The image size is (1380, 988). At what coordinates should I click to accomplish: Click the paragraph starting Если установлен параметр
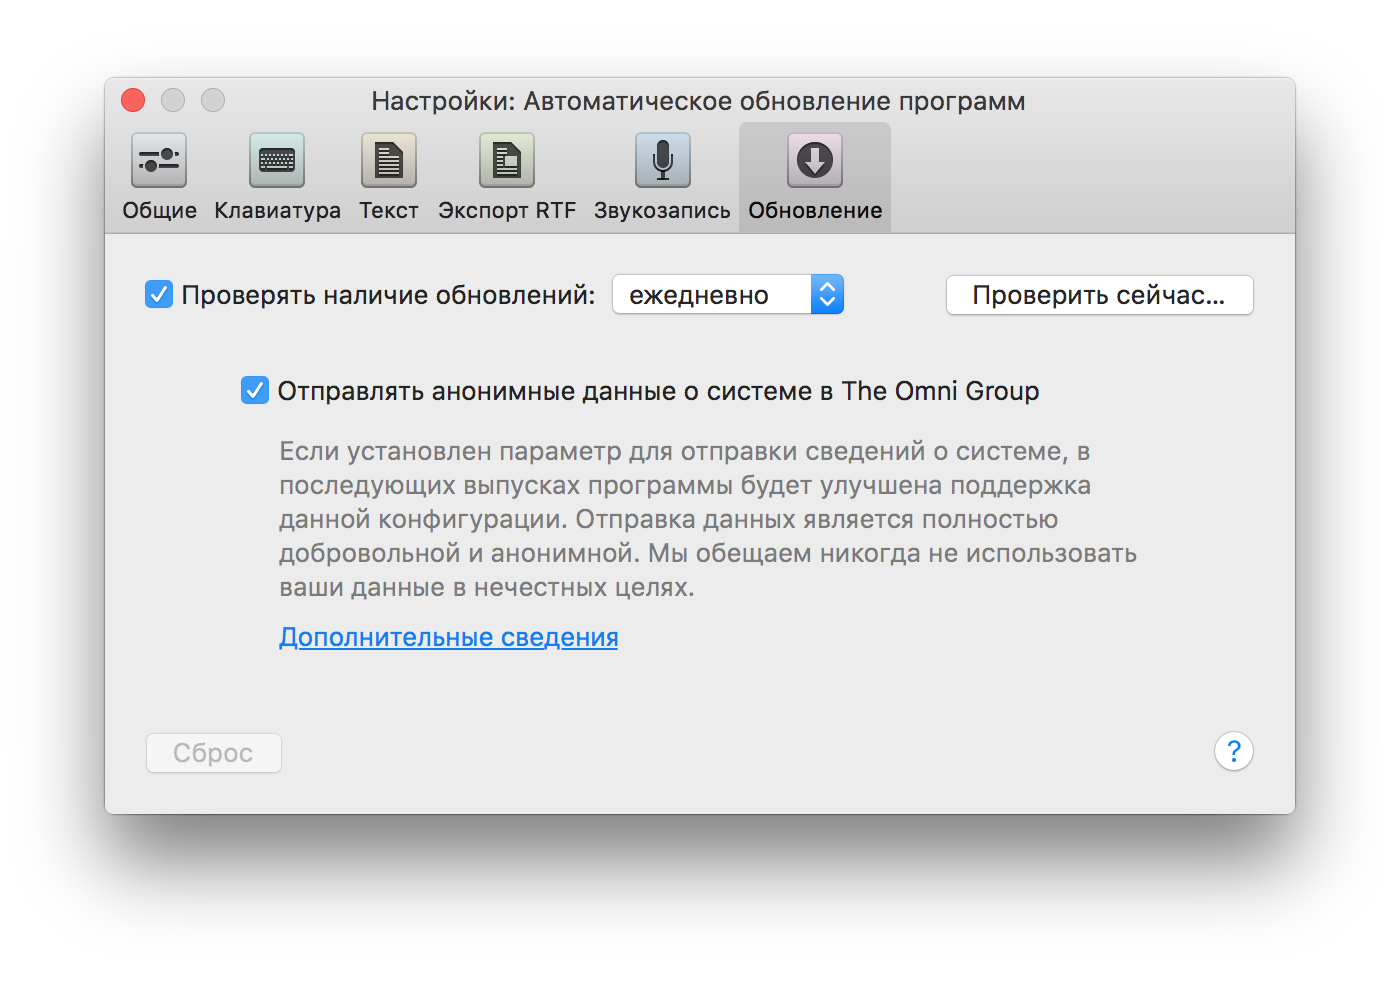coord(708,519)
